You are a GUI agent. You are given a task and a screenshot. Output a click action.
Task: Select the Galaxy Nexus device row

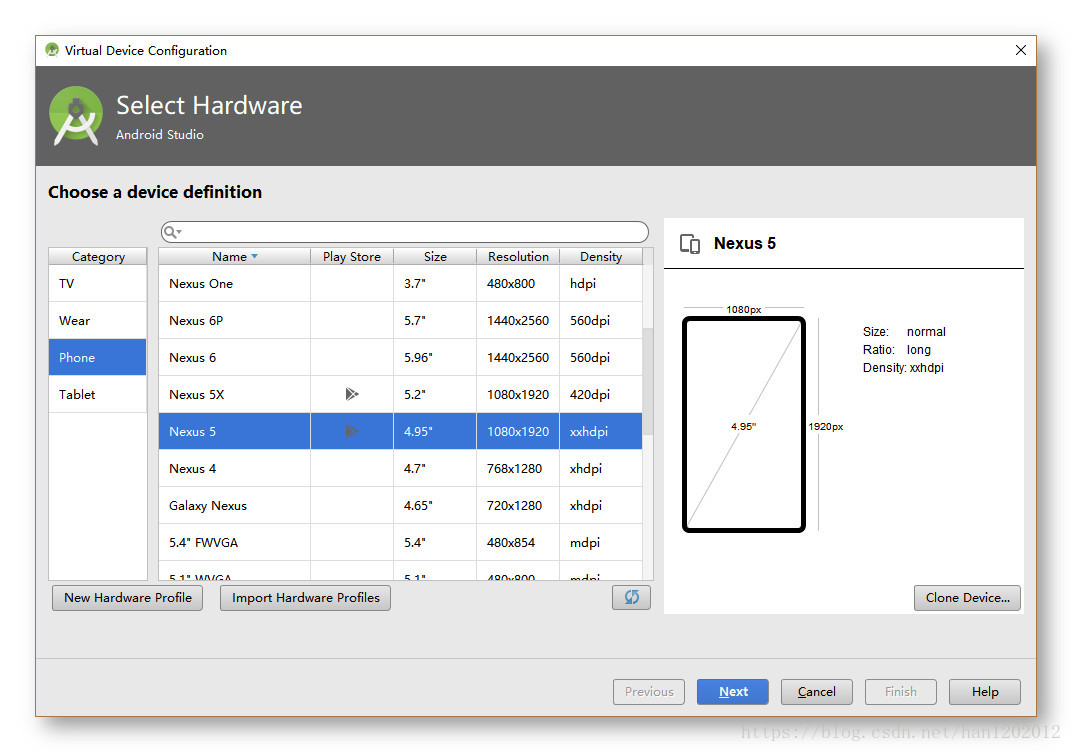click(401, 505)
